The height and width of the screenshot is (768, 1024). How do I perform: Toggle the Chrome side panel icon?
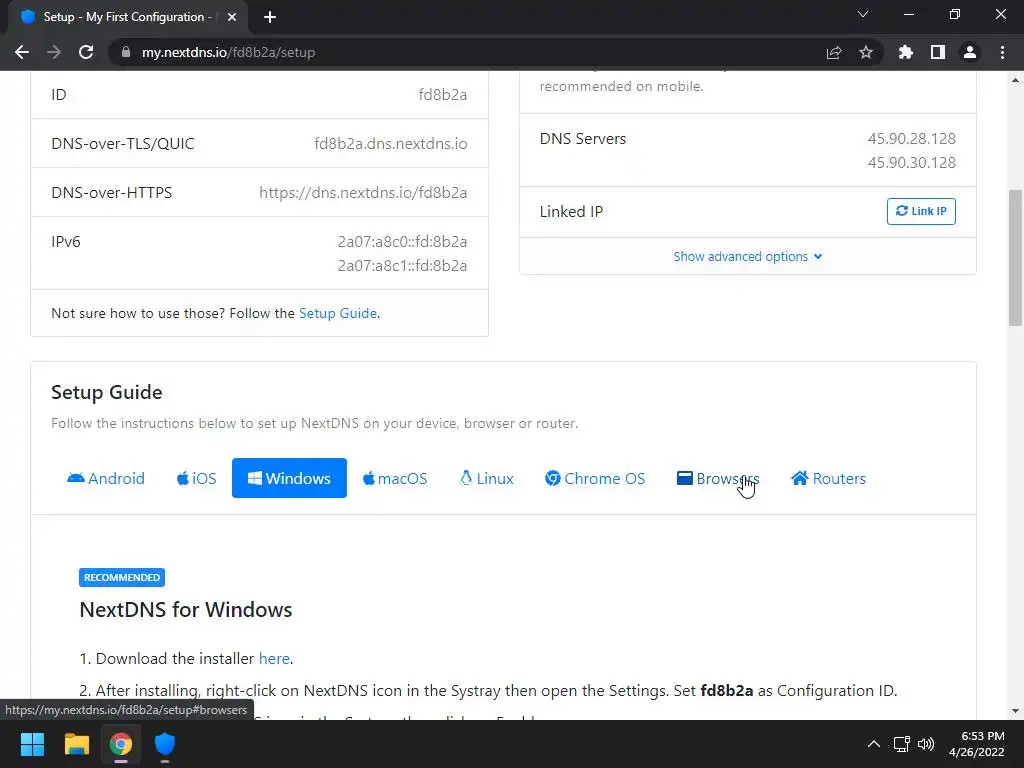pyautogui.click(x=938, y=52)
